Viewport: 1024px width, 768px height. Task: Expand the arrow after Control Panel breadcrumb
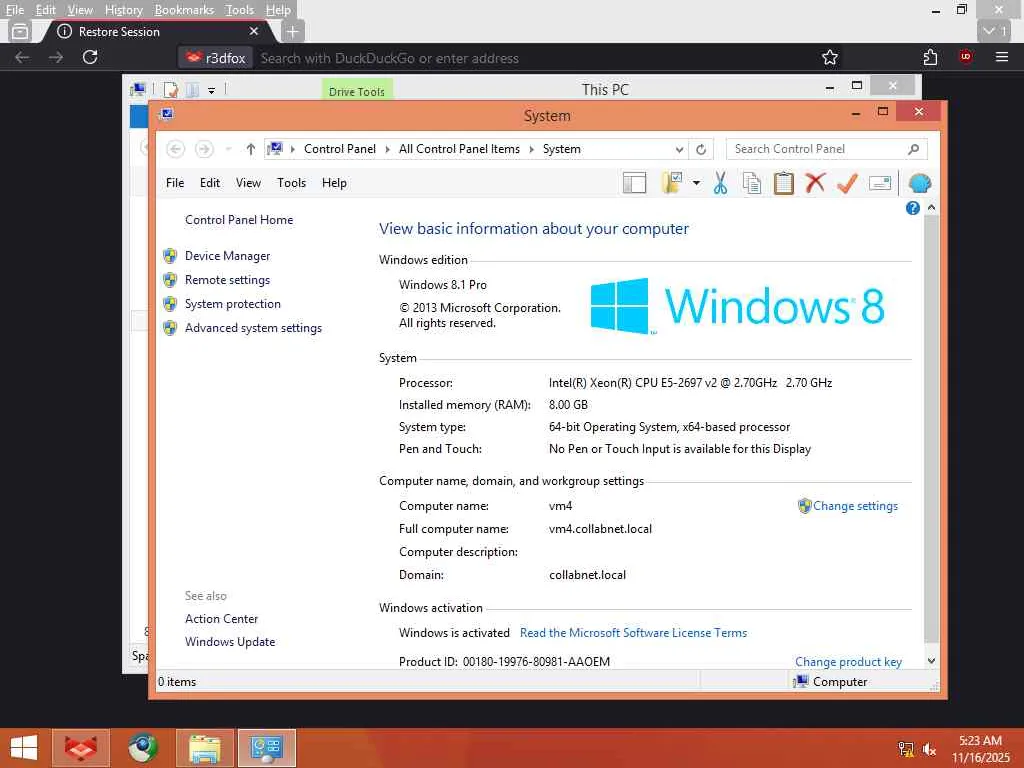click(x=387, y=150)
